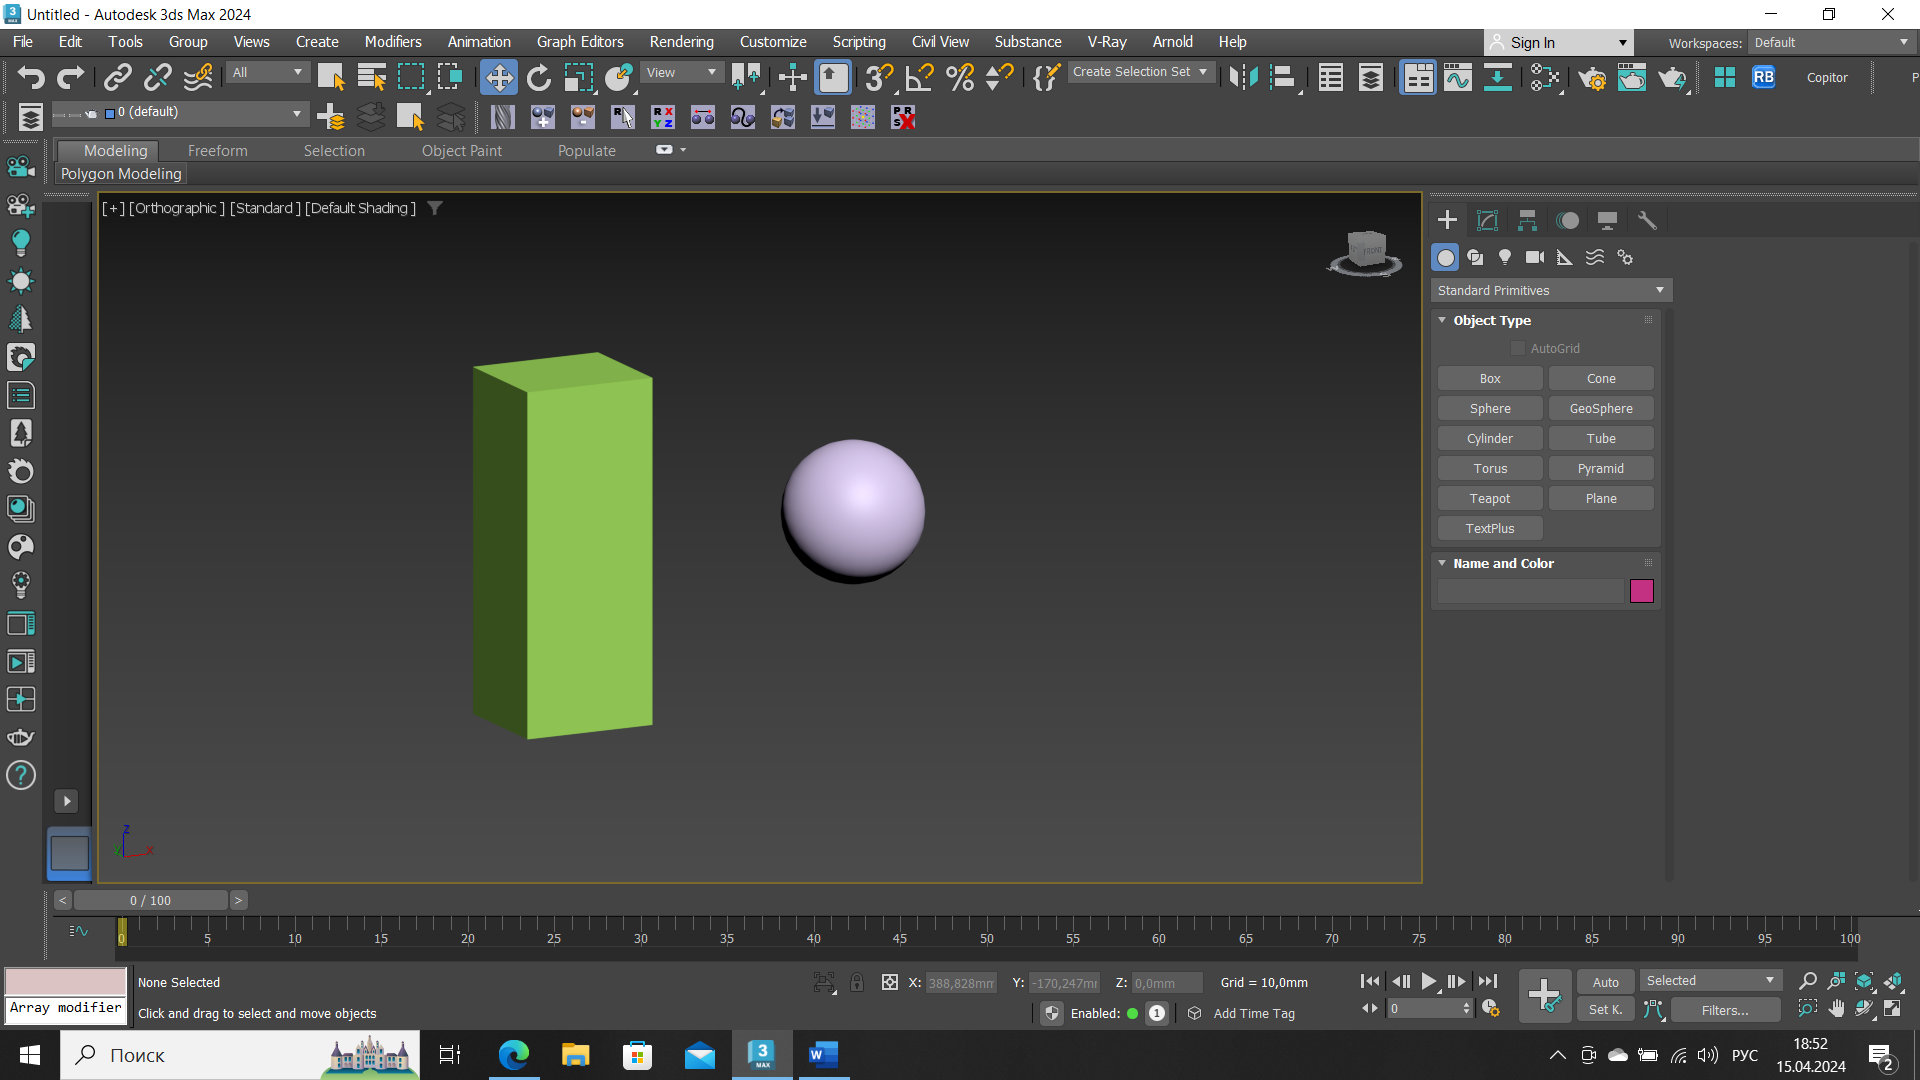This screenshot has height=1080, width=1920.
Task: Click the Name and Color swatch
Action: pyautogui.click(x=1642, y=591)
